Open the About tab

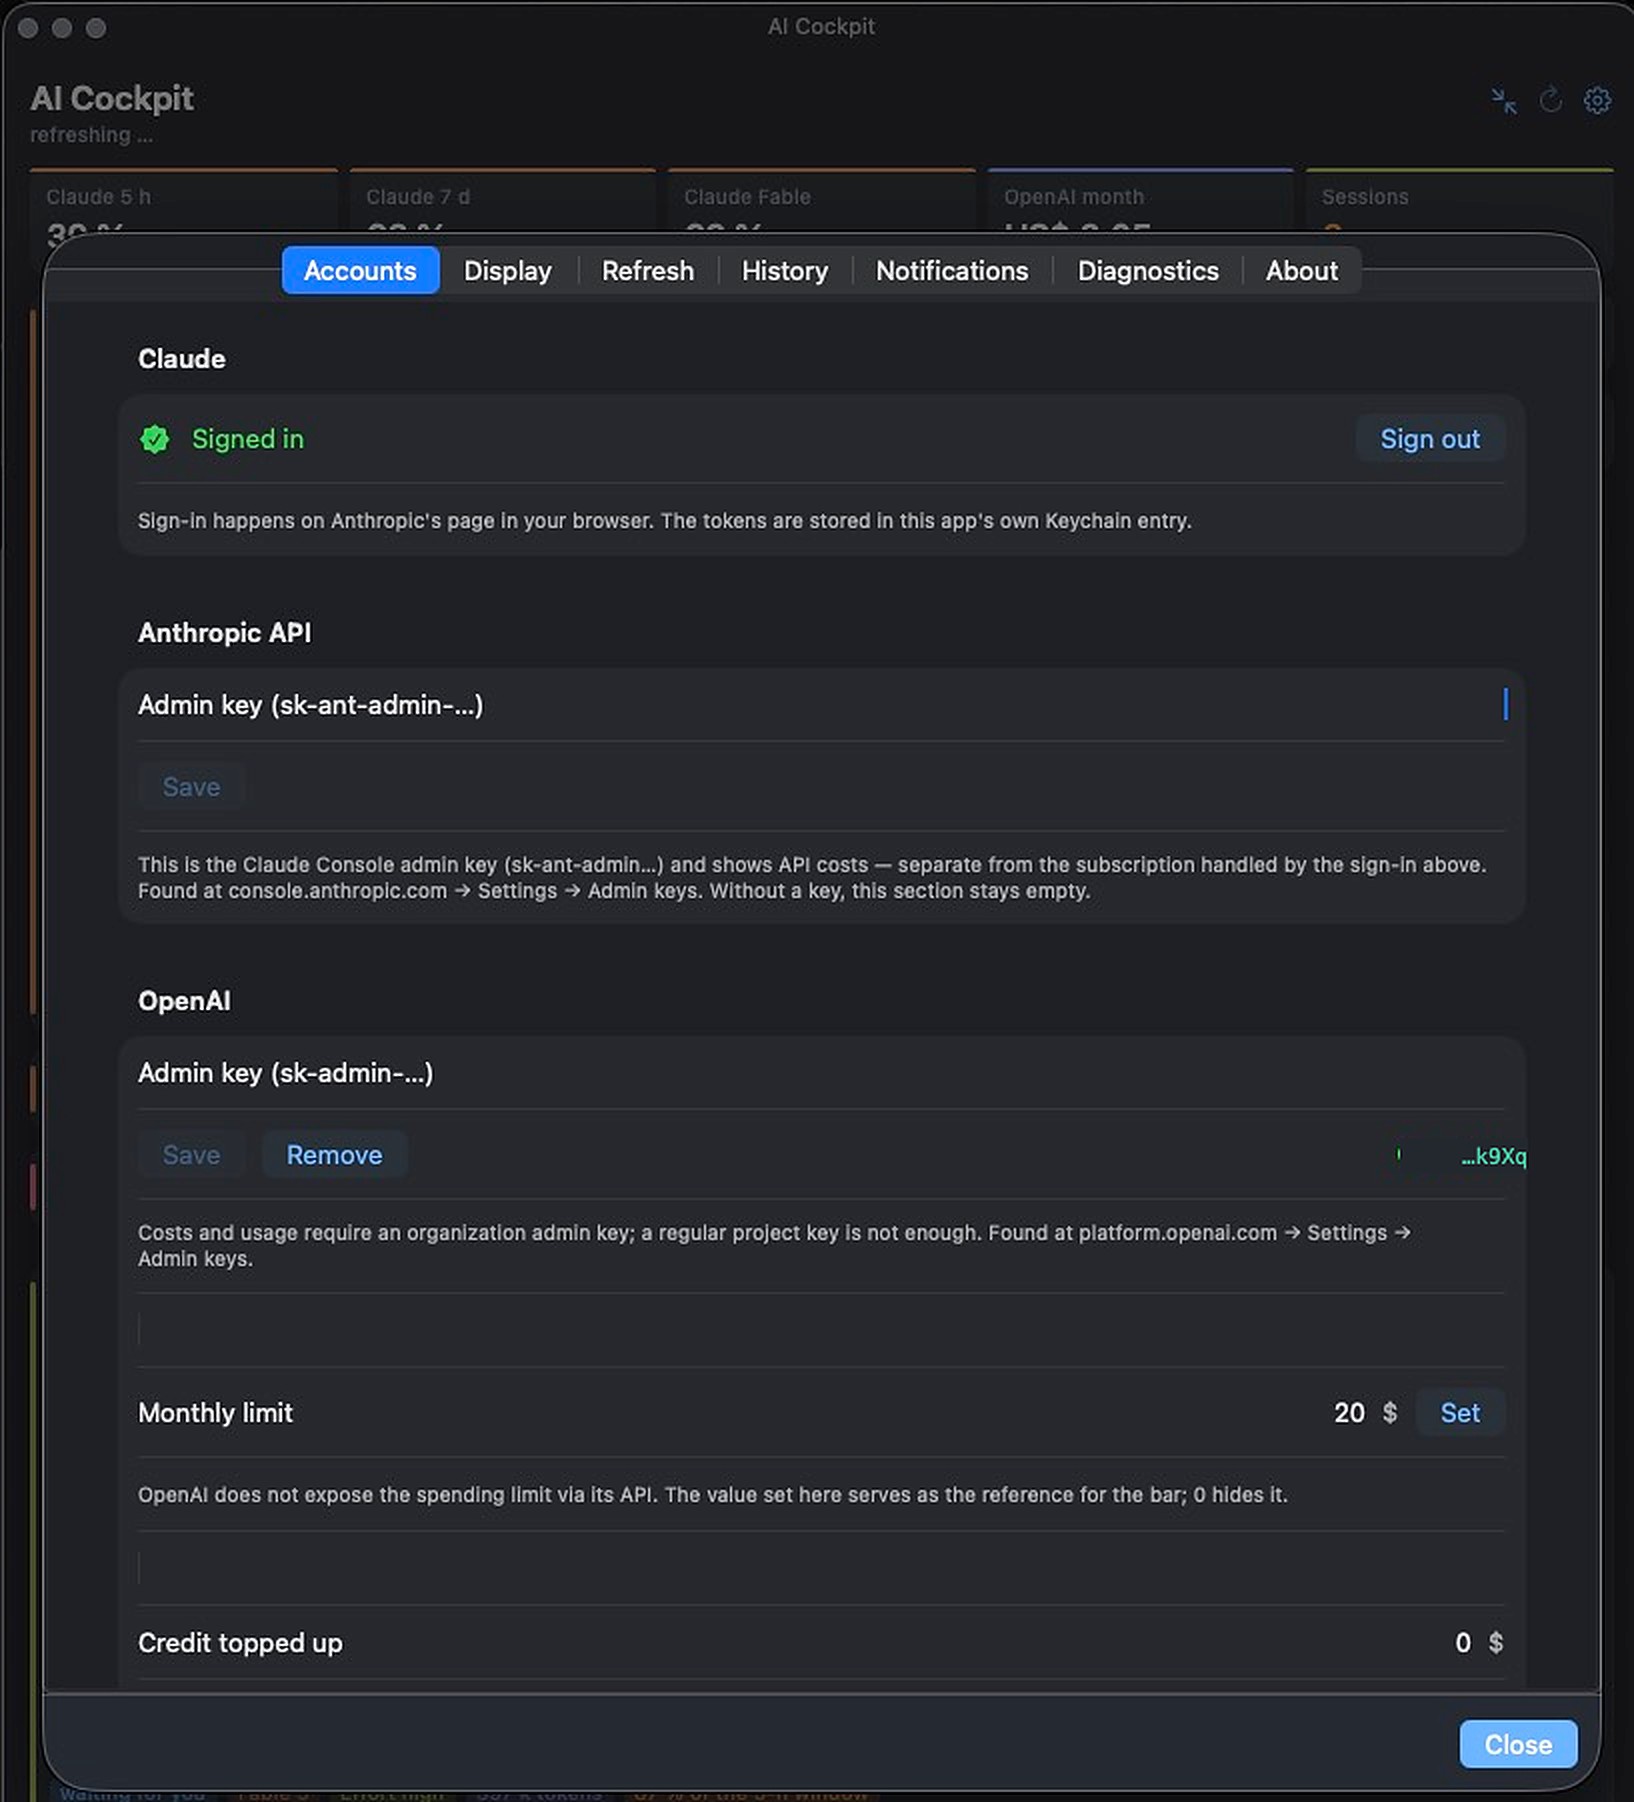[x=1301, y=271]
